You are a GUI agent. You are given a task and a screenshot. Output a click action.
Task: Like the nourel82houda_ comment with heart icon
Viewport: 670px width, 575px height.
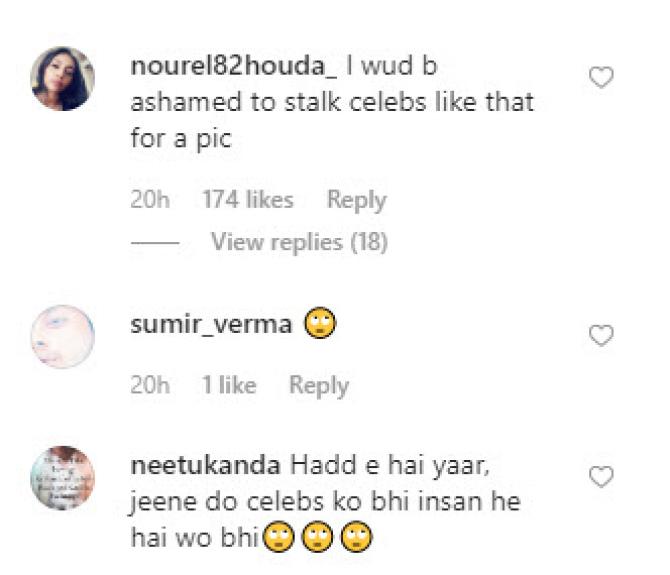[601, 77]
